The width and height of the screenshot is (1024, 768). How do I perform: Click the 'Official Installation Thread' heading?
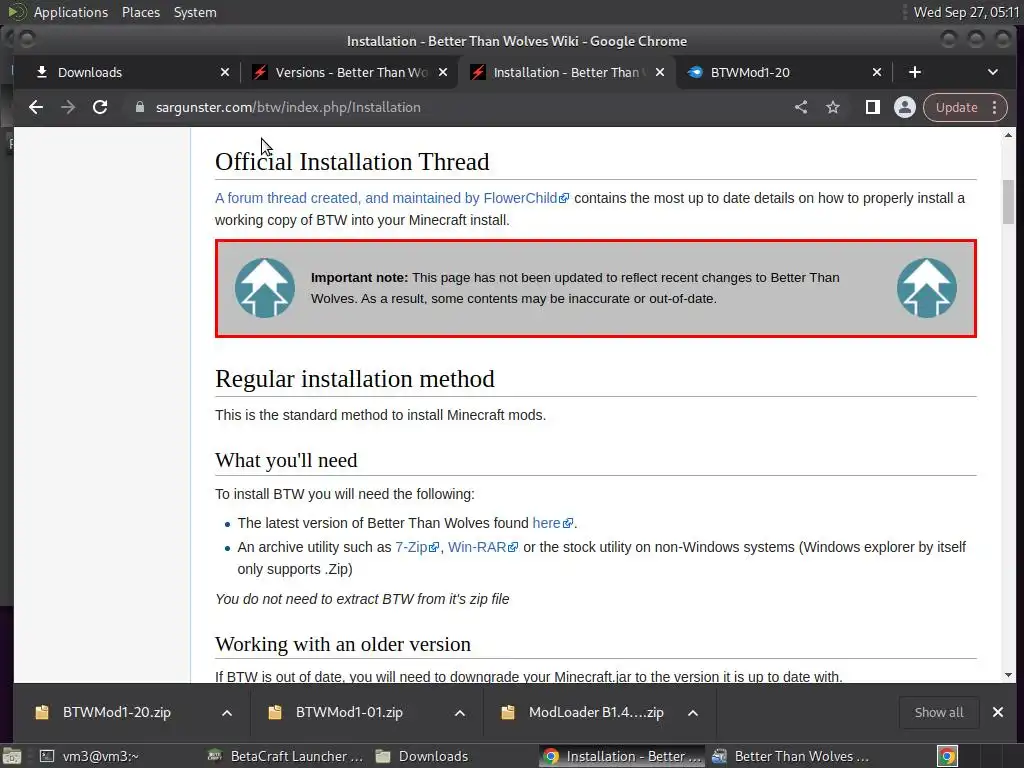coord(352,162)
